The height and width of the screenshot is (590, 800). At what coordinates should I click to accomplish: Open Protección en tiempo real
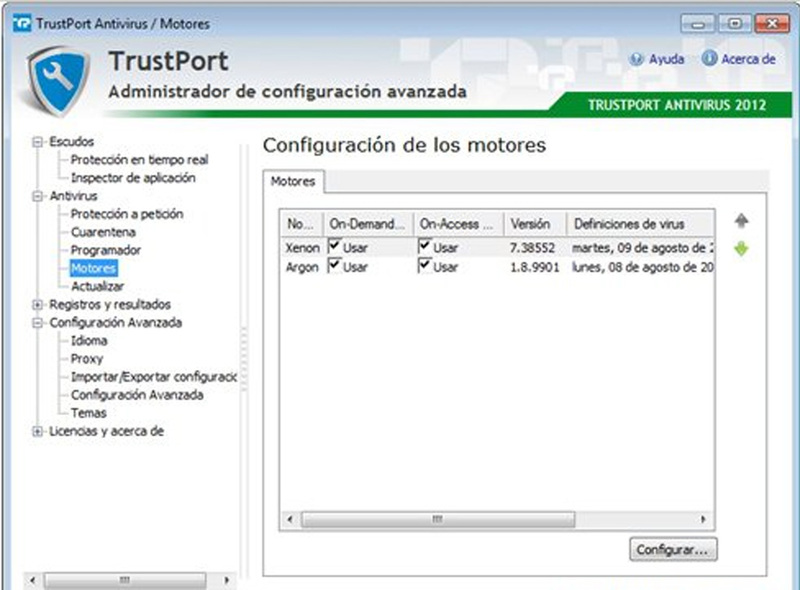(x=139, y=160)
